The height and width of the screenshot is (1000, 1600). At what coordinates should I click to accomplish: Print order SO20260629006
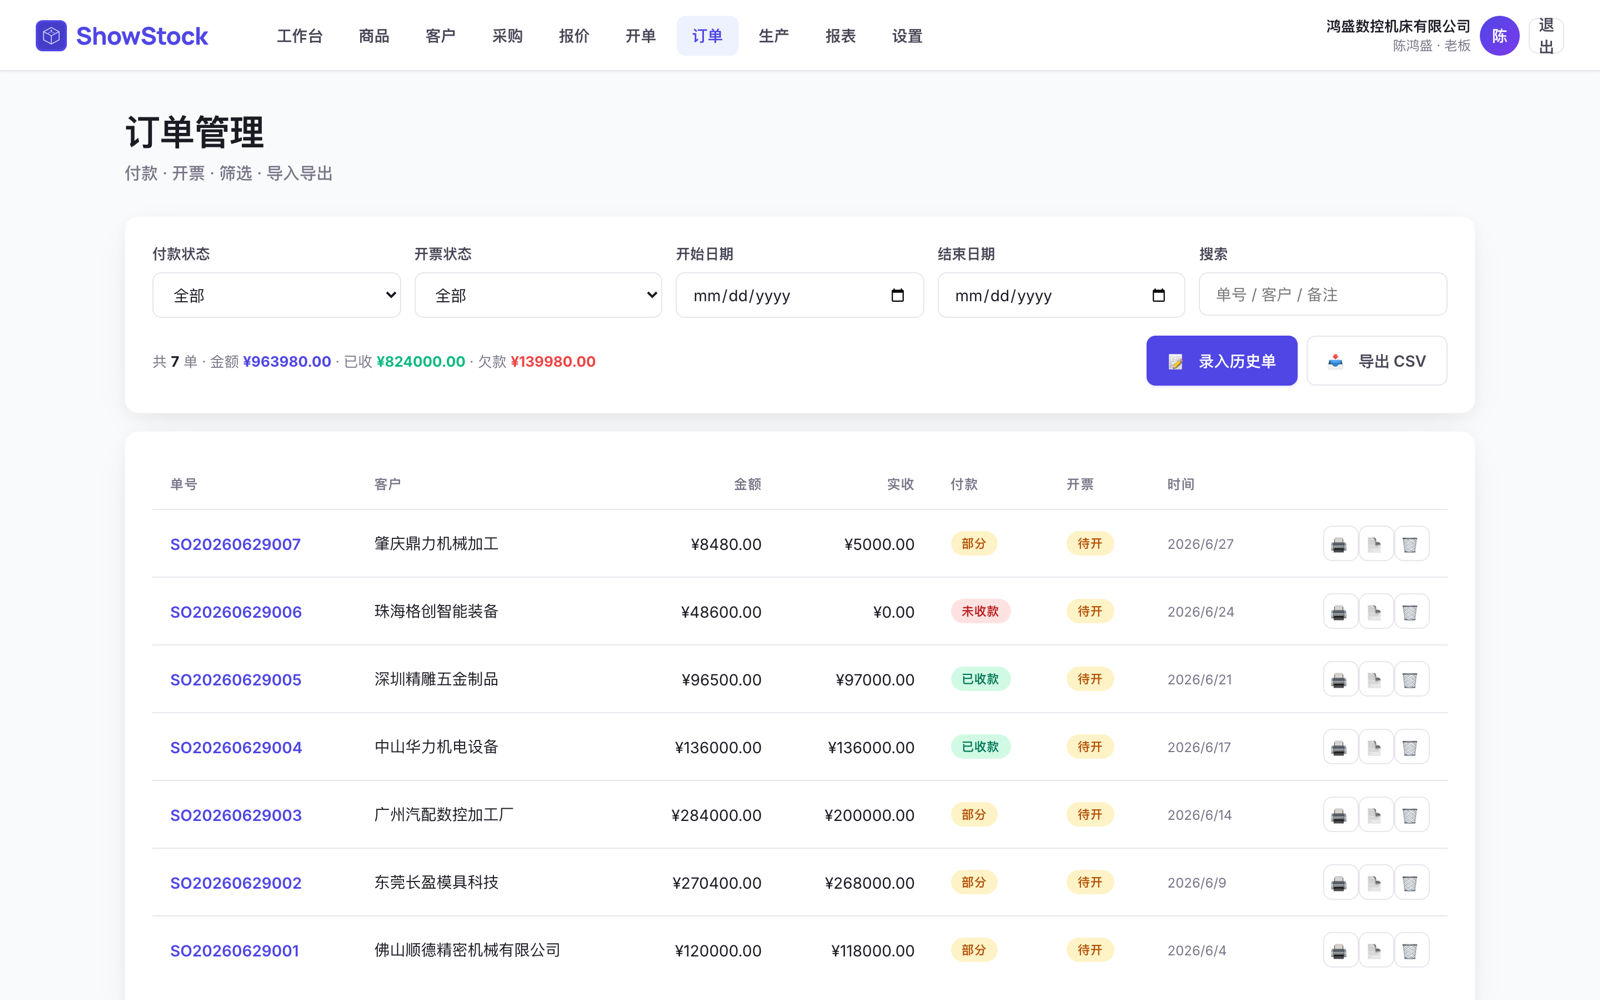[1339, 612]
